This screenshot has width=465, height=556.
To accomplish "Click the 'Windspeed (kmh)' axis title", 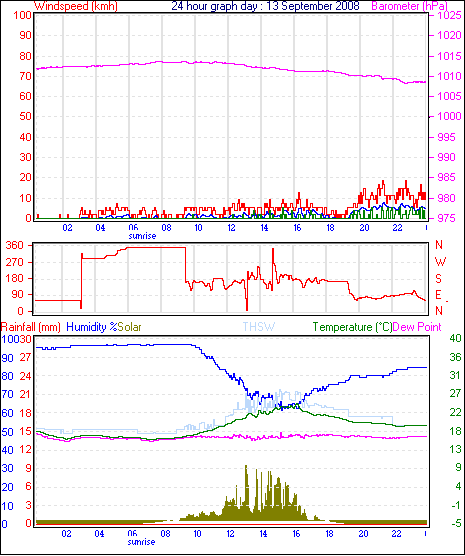I will [x=76, y=6].
